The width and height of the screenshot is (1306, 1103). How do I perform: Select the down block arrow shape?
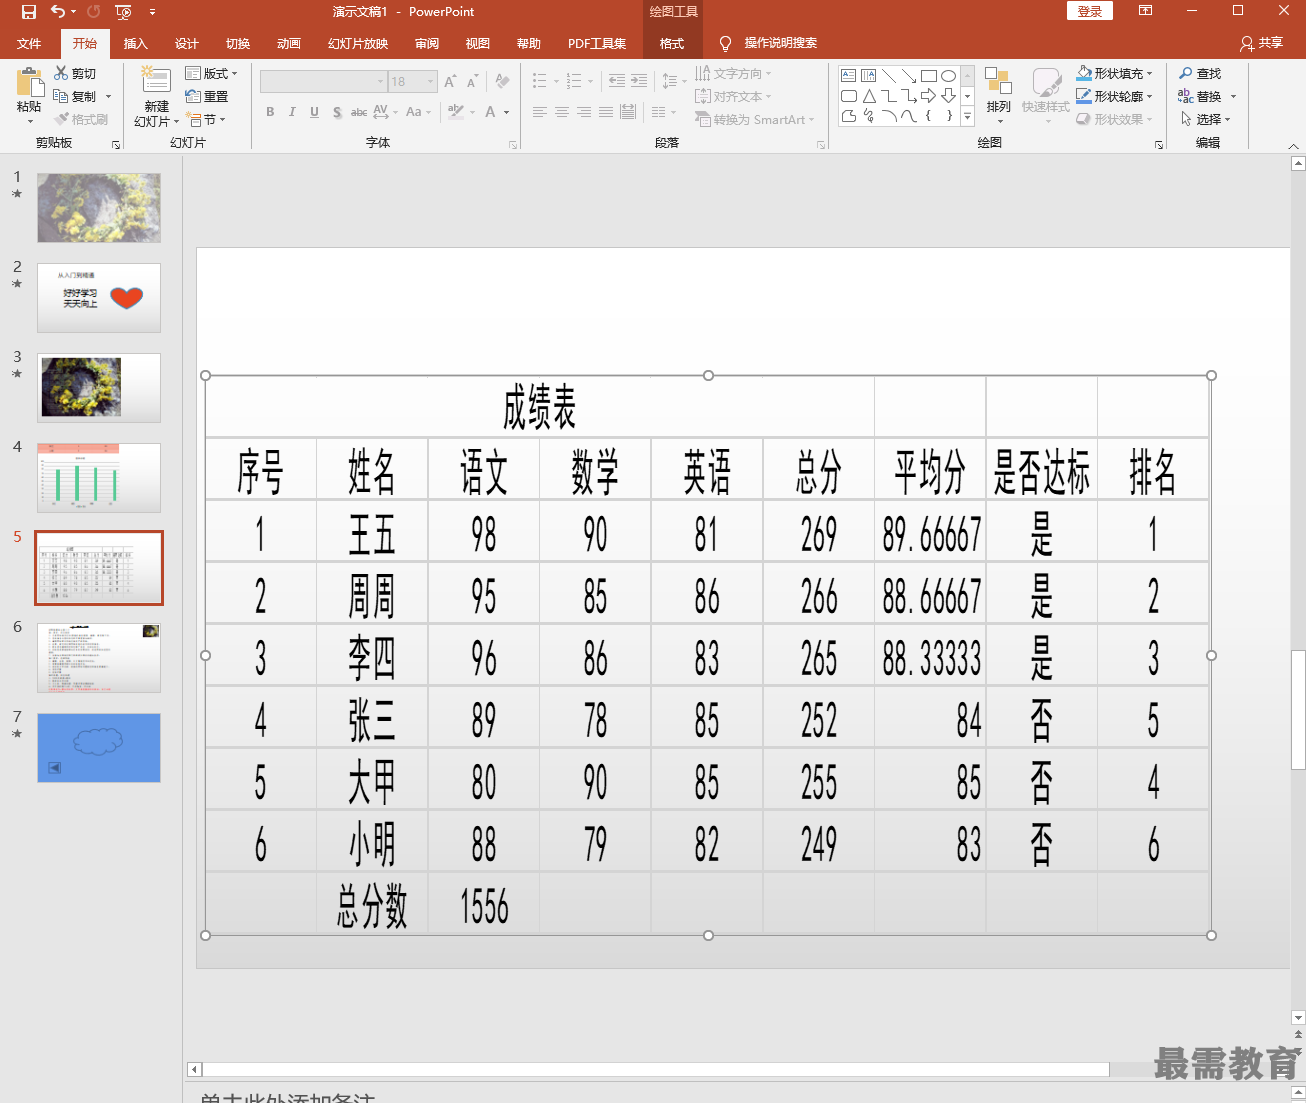949,96
